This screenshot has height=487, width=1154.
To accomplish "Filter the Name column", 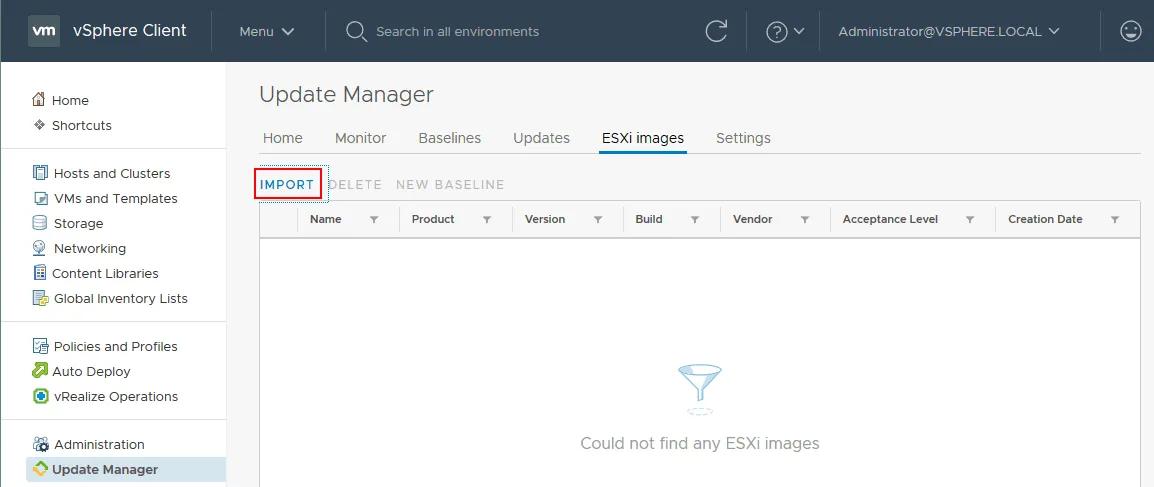I will (x=374, y=219).
